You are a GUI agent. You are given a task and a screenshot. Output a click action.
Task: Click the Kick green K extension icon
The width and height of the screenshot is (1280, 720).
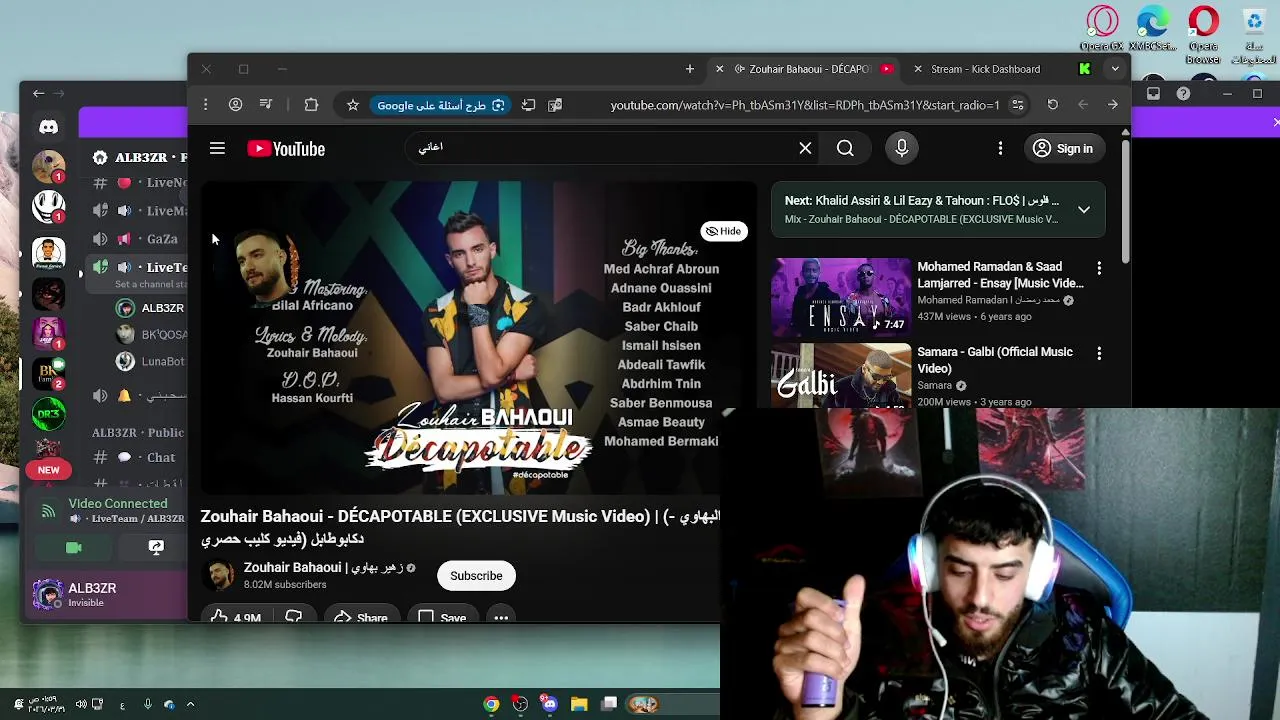pyautogui.click(x=1084, y=69)
